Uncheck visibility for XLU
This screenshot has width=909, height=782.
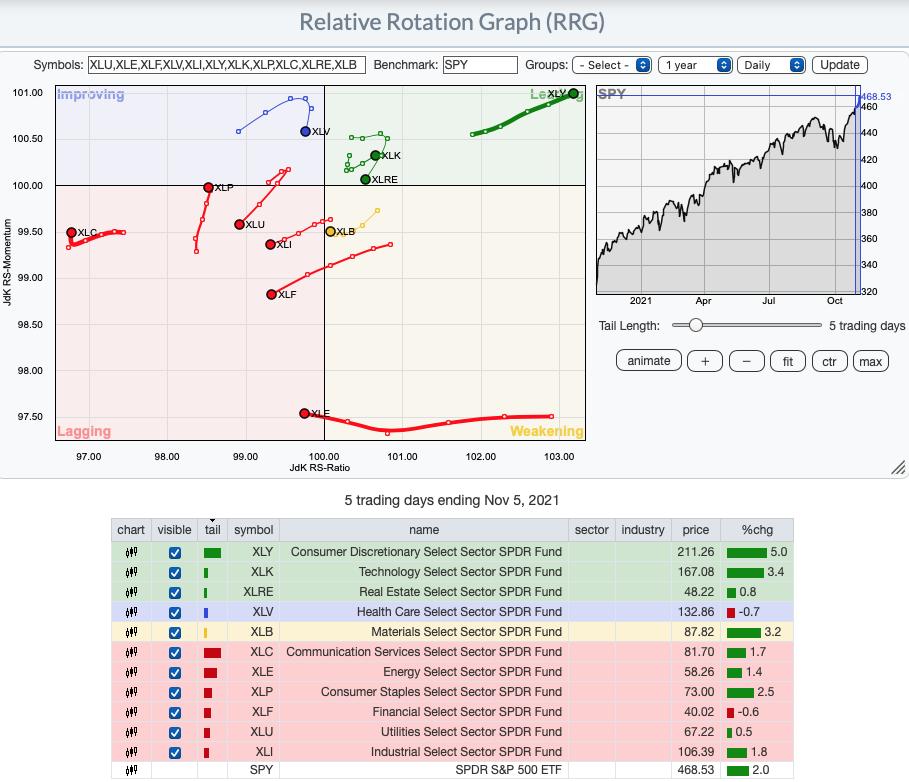point(174,733)
